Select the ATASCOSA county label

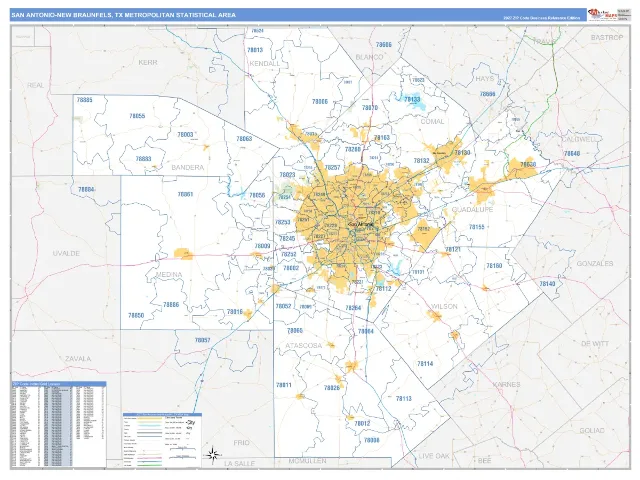(x=304, y=346)
